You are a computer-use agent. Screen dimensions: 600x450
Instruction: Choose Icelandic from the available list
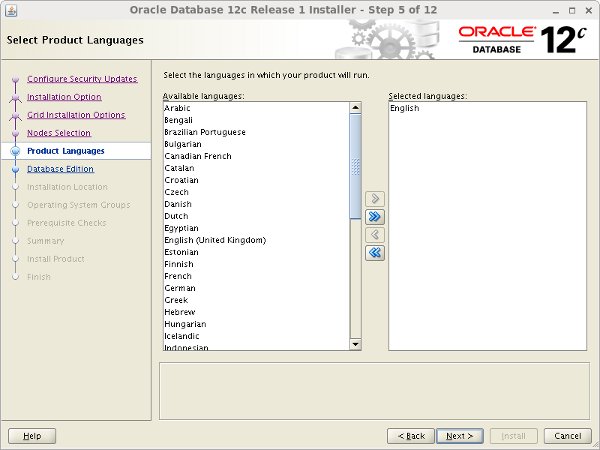tap(256, 336)
